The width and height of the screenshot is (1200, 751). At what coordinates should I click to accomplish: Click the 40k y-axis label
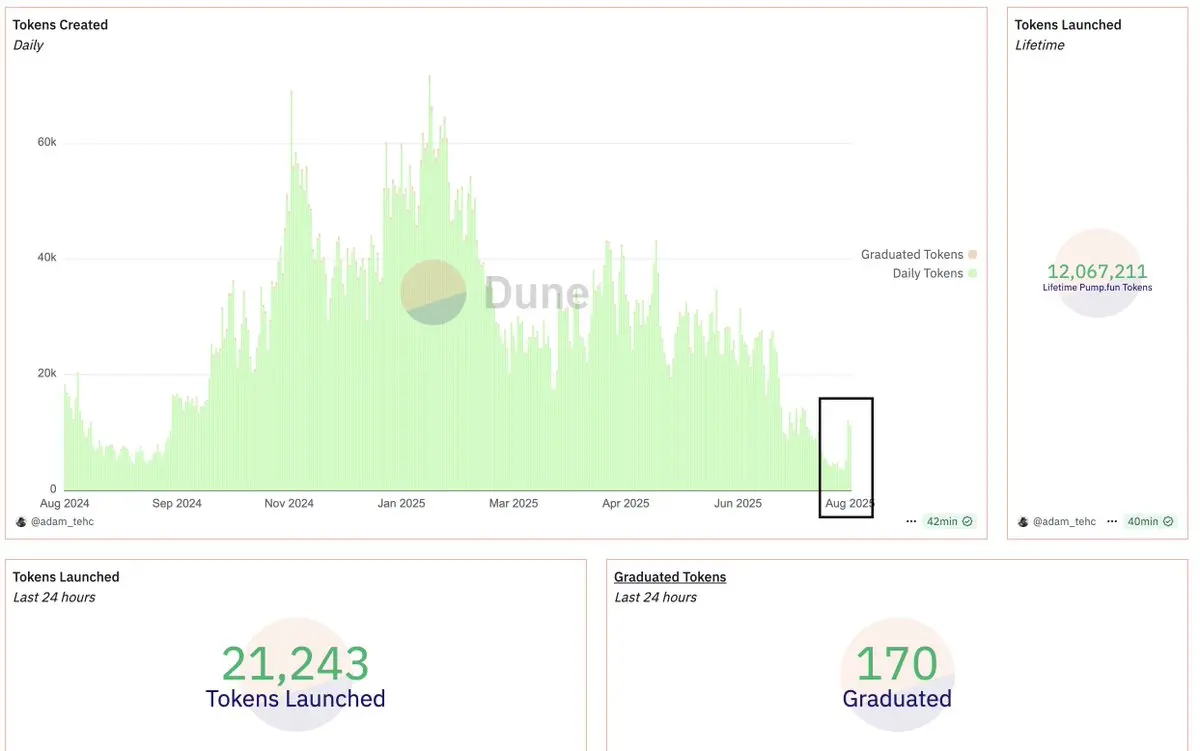click(47, 258)
